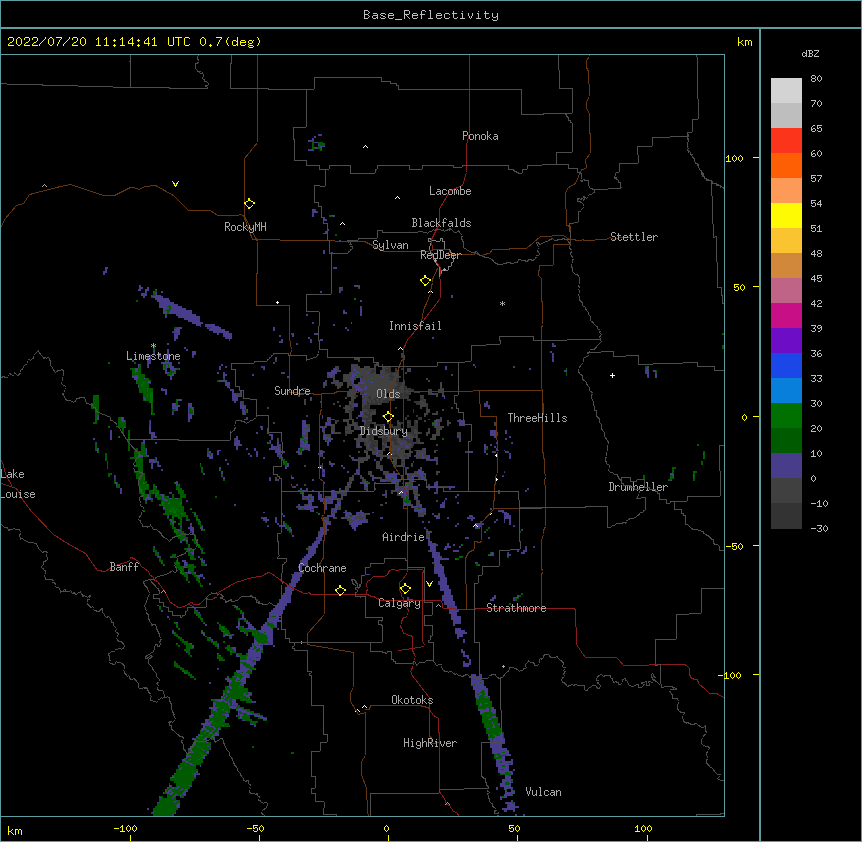The width and height of the screenshot is (862, 842).
Task: Click the 30–33 dBZ light blue swatch
Action: pyautogui.click(x=786, y=391)
